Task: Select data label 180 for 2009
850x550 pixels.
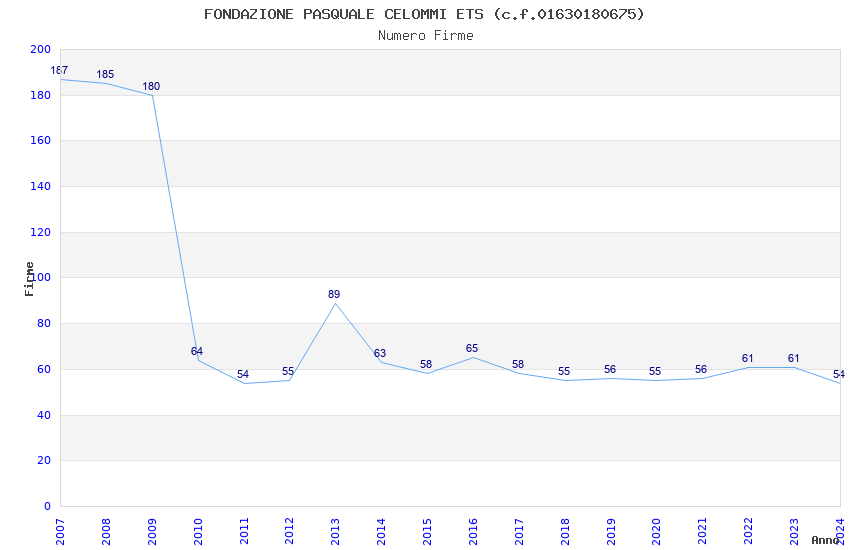Action: (x=151, y=86)
